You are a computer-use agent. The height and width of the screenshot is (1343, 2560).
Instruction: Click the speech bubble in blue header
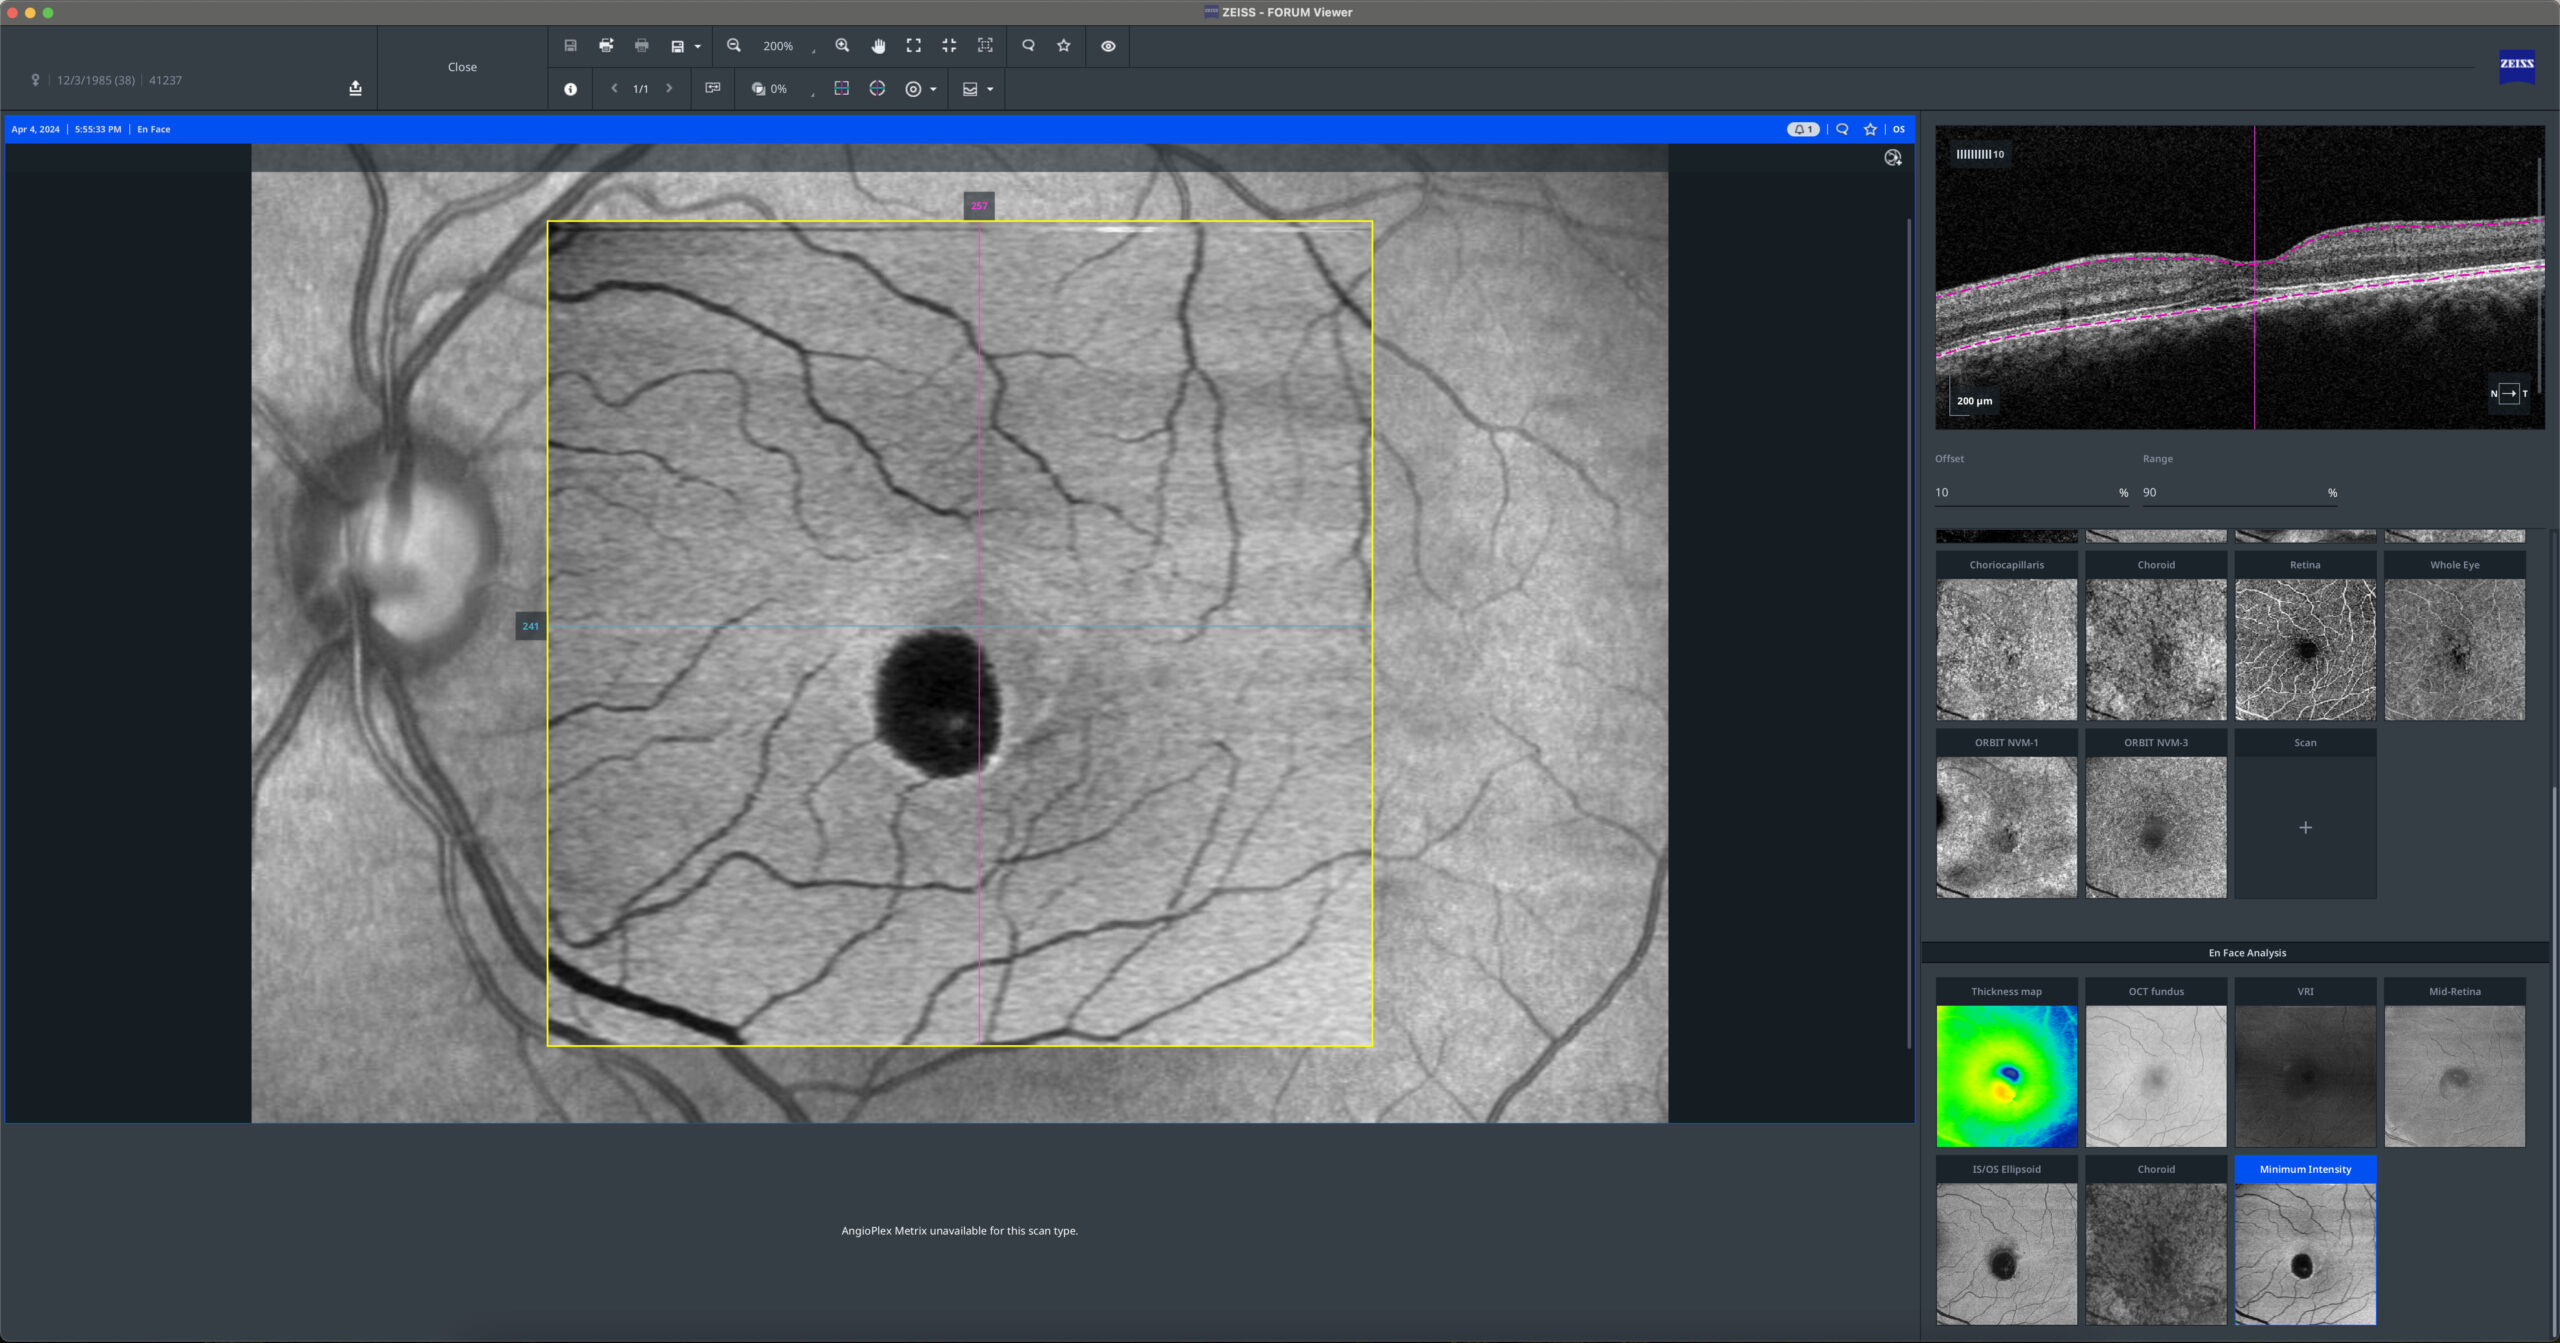point(1842,129)
